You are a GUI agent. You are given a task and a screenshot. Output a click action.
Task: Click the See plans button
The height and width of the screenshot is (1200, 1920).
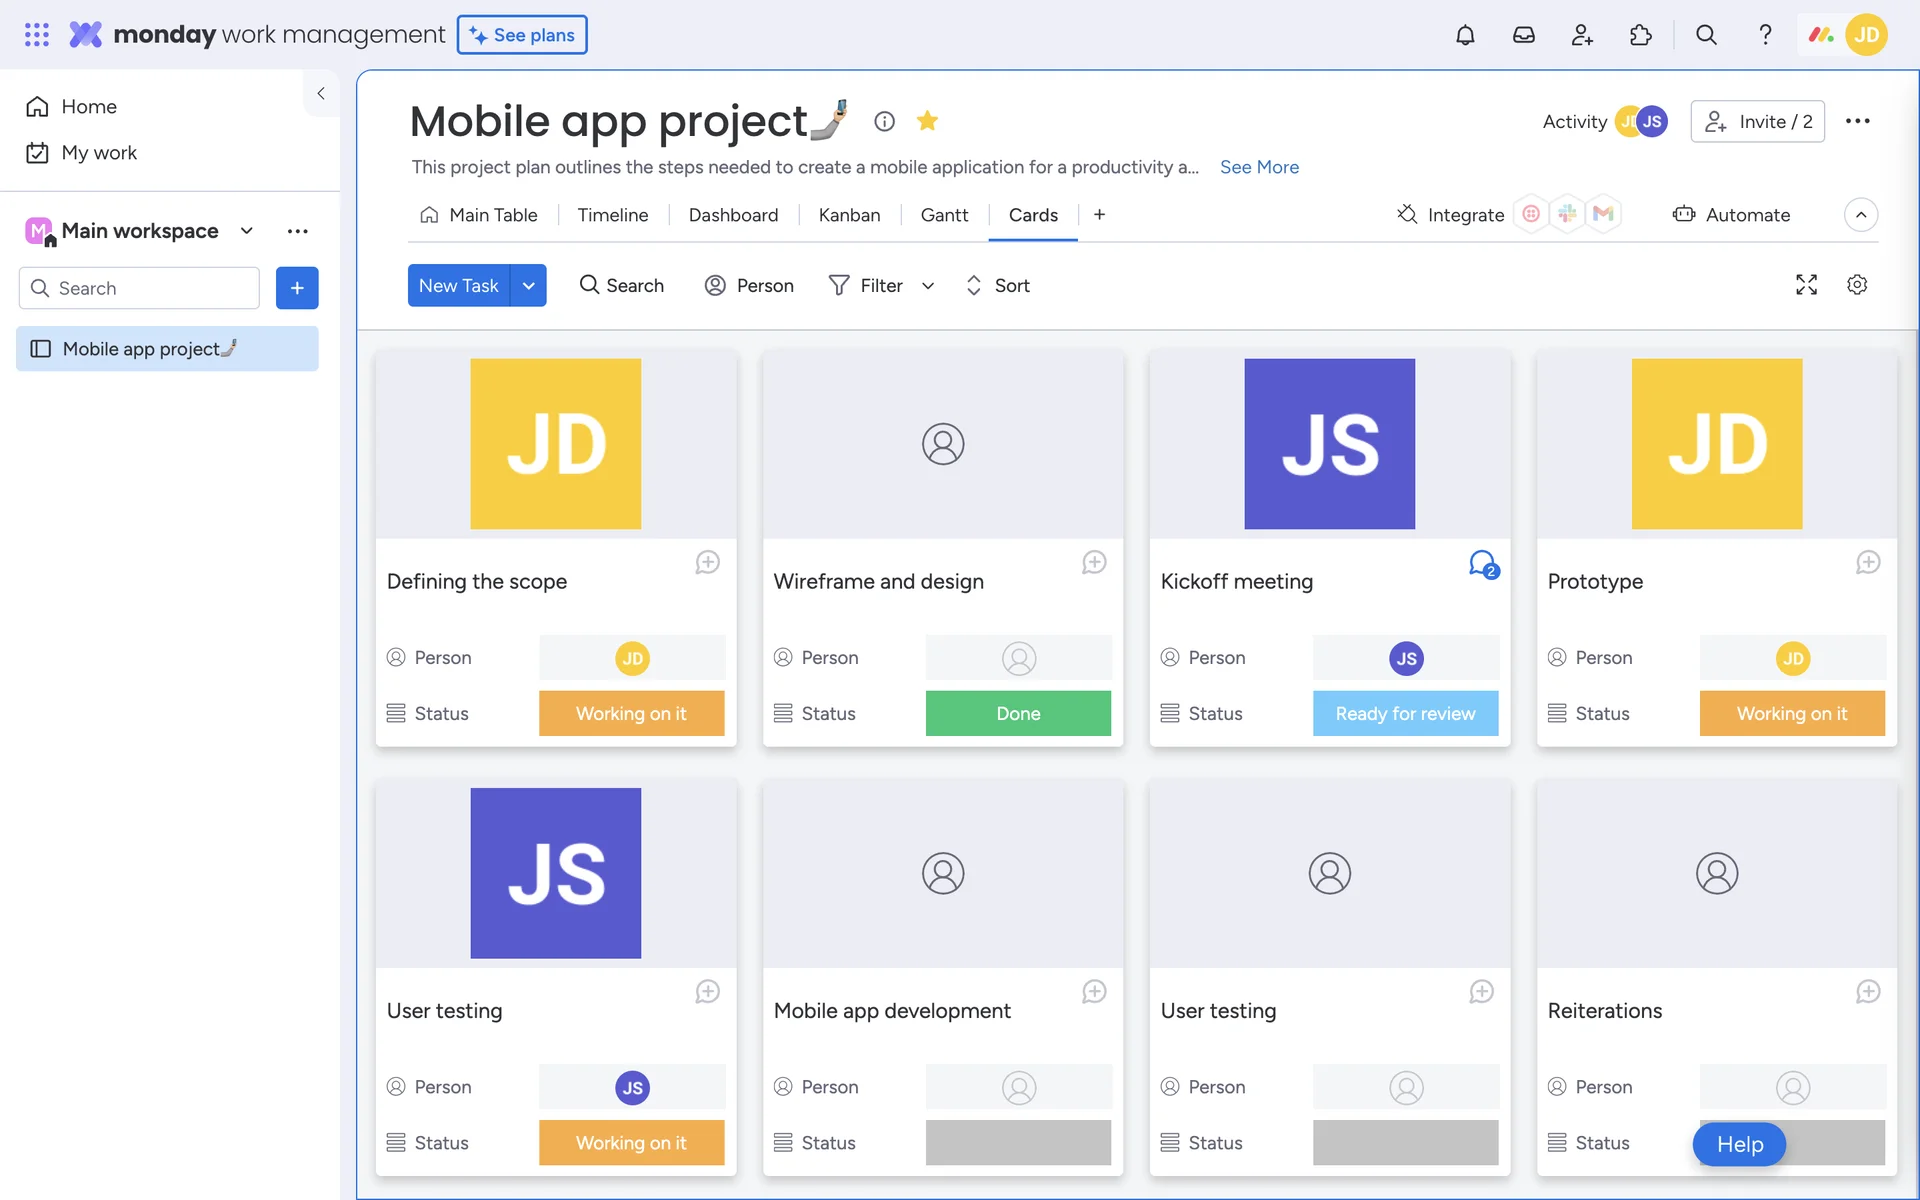[522, 35]
